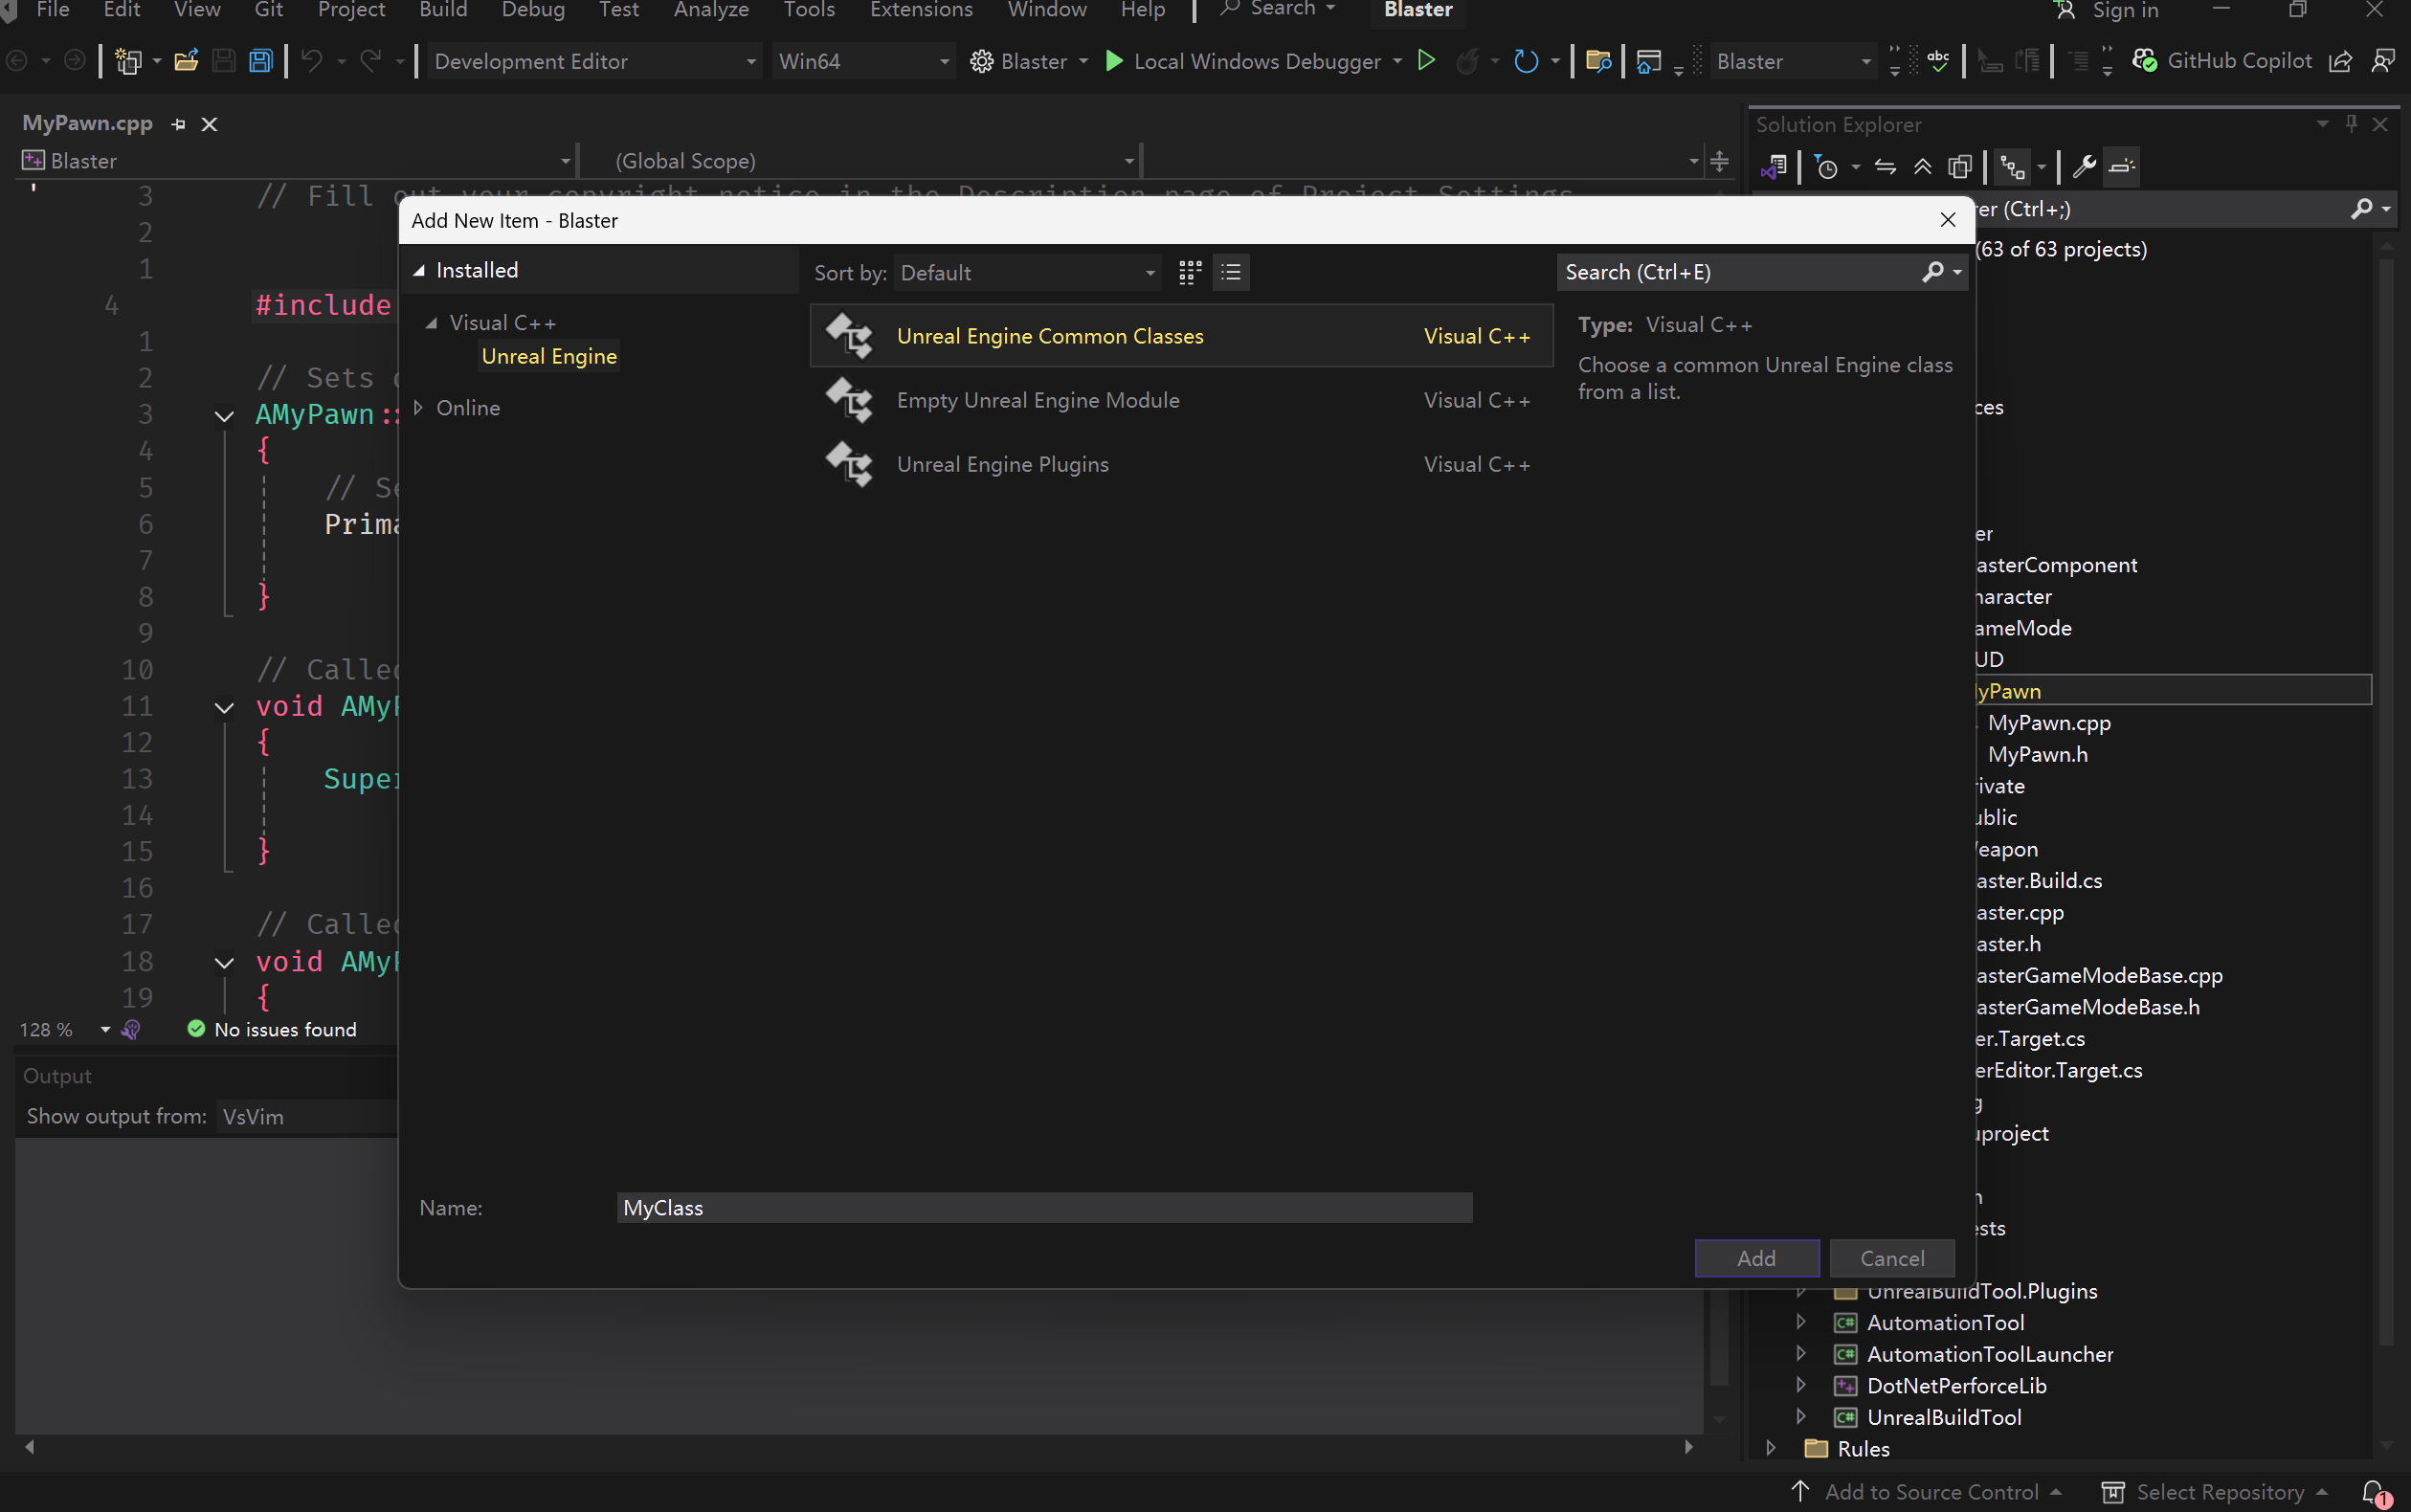
Task: Open Development Editor configuration dropdown
Action: pyautogui.click(x=593, y=61)
